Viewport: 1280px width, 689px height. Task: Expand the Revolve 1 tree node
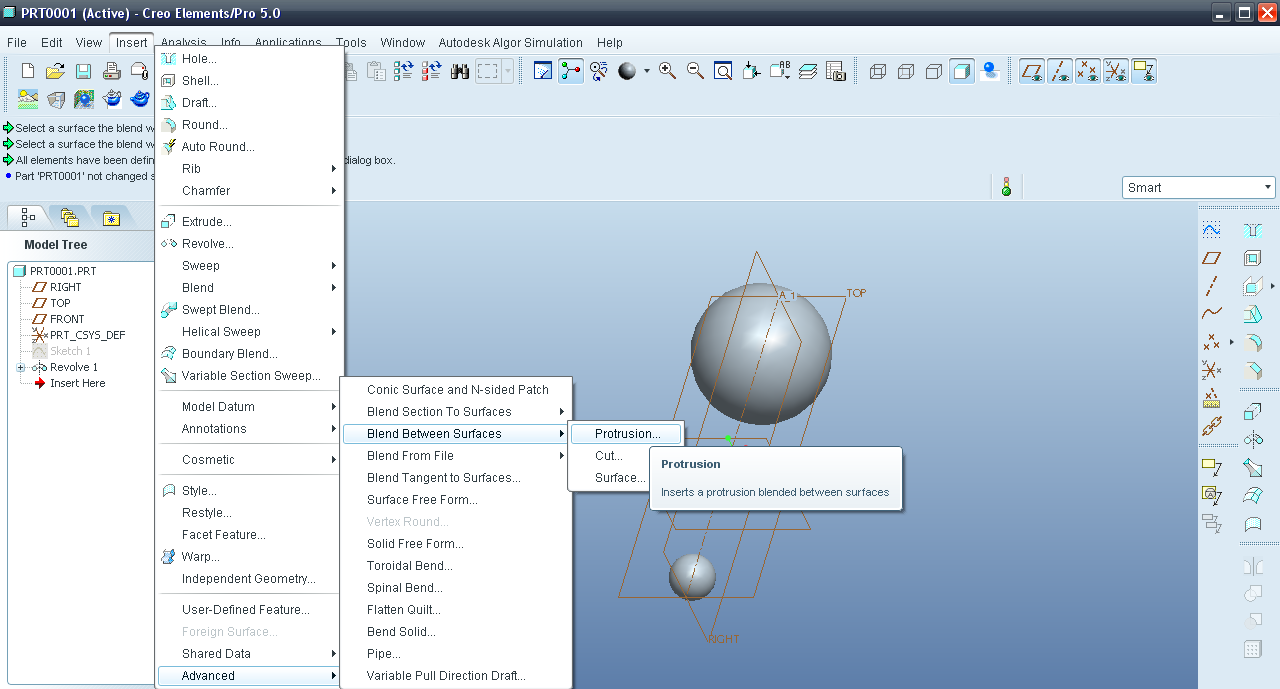(x=20, y=367)
